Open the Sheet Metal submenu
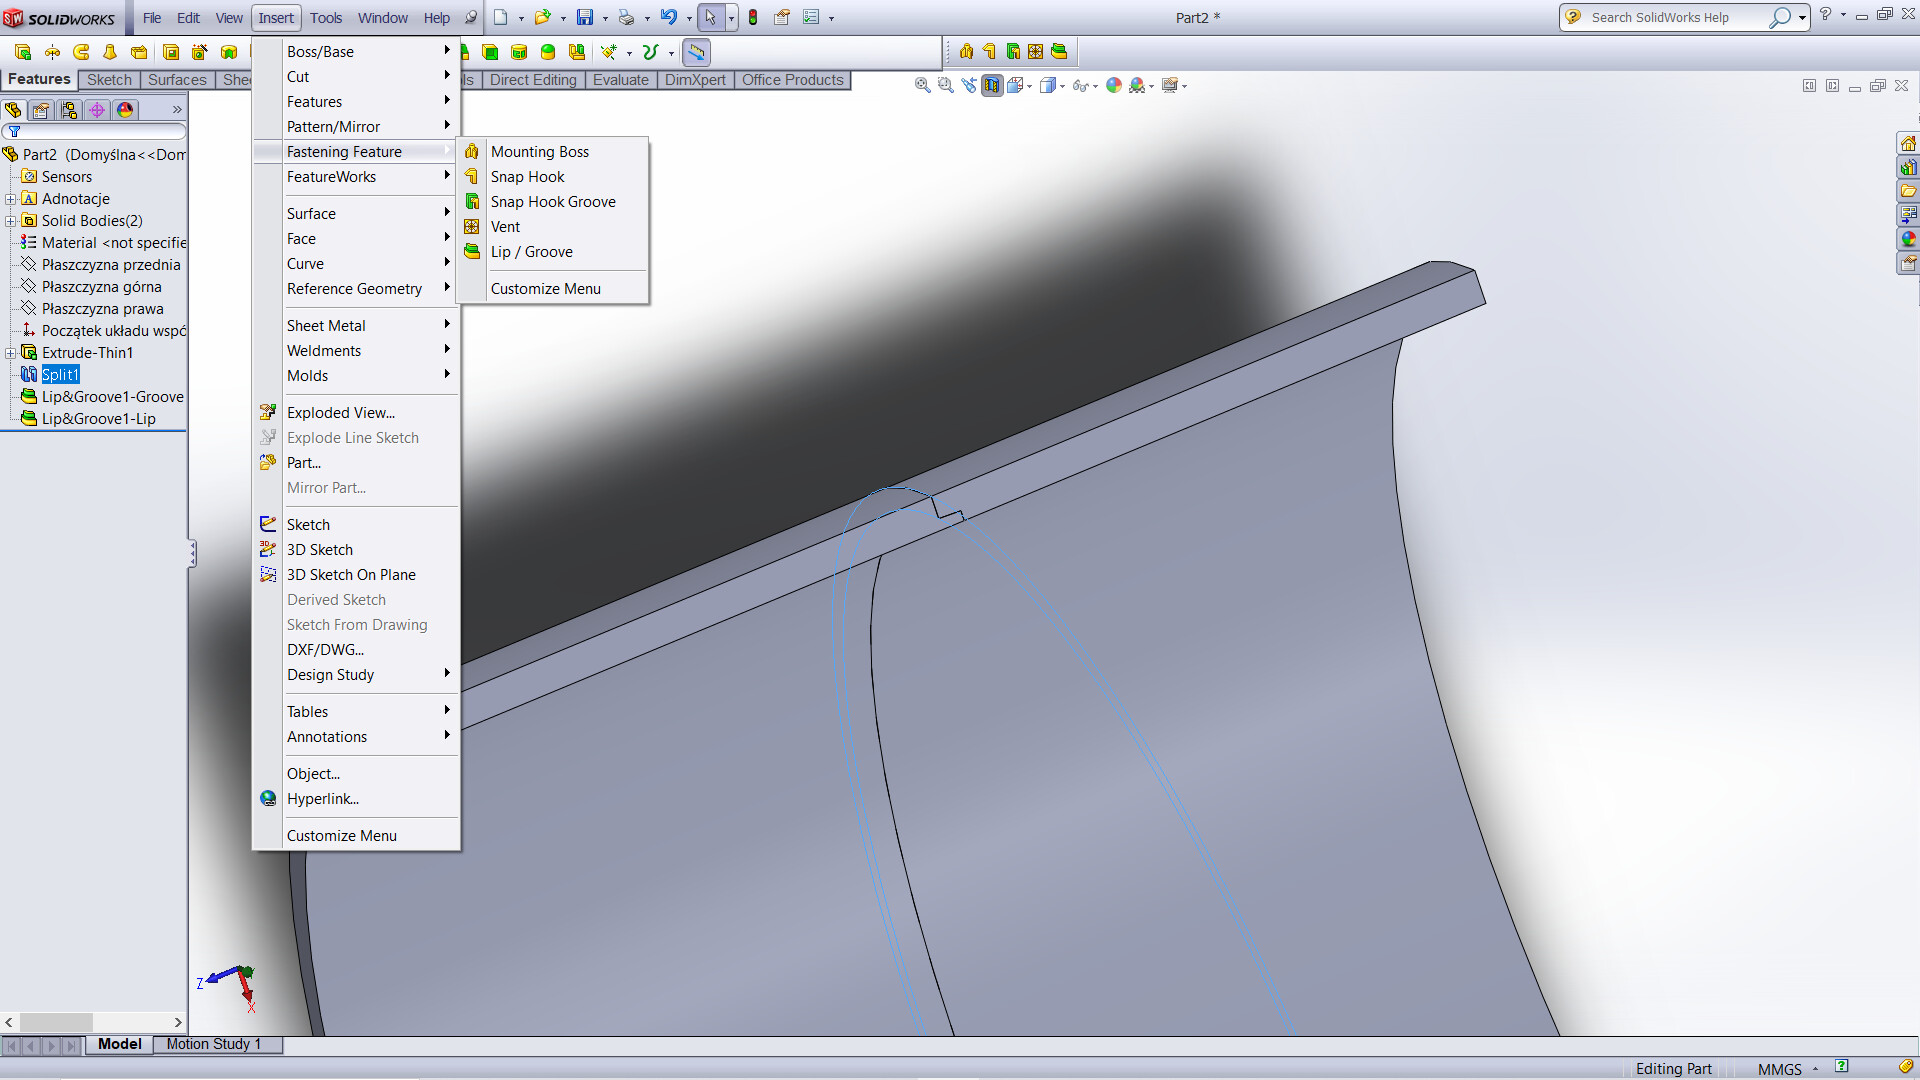Screen dimensions: 1920x1080 [356, 326]
